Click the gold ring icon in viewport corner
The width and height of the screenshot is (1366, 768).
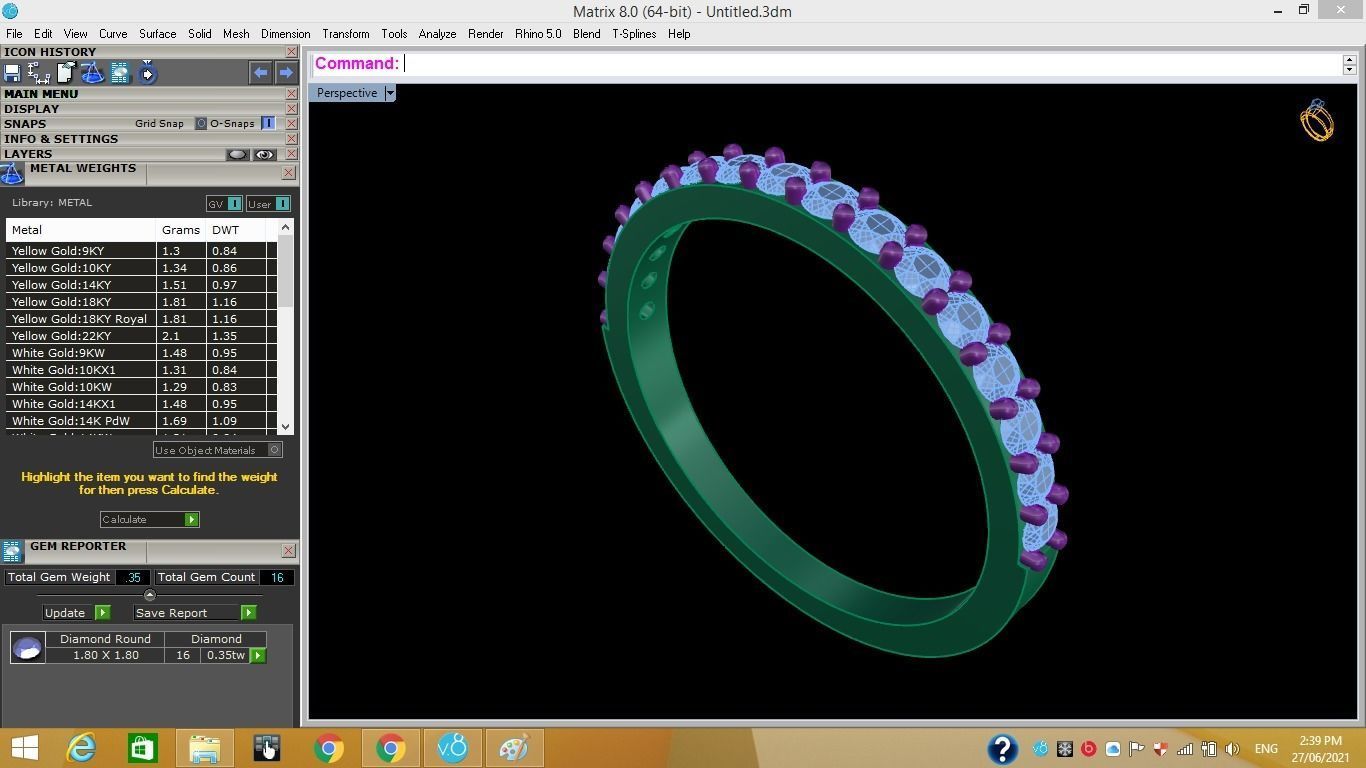pyautogui.click(x=1317, y=120)
